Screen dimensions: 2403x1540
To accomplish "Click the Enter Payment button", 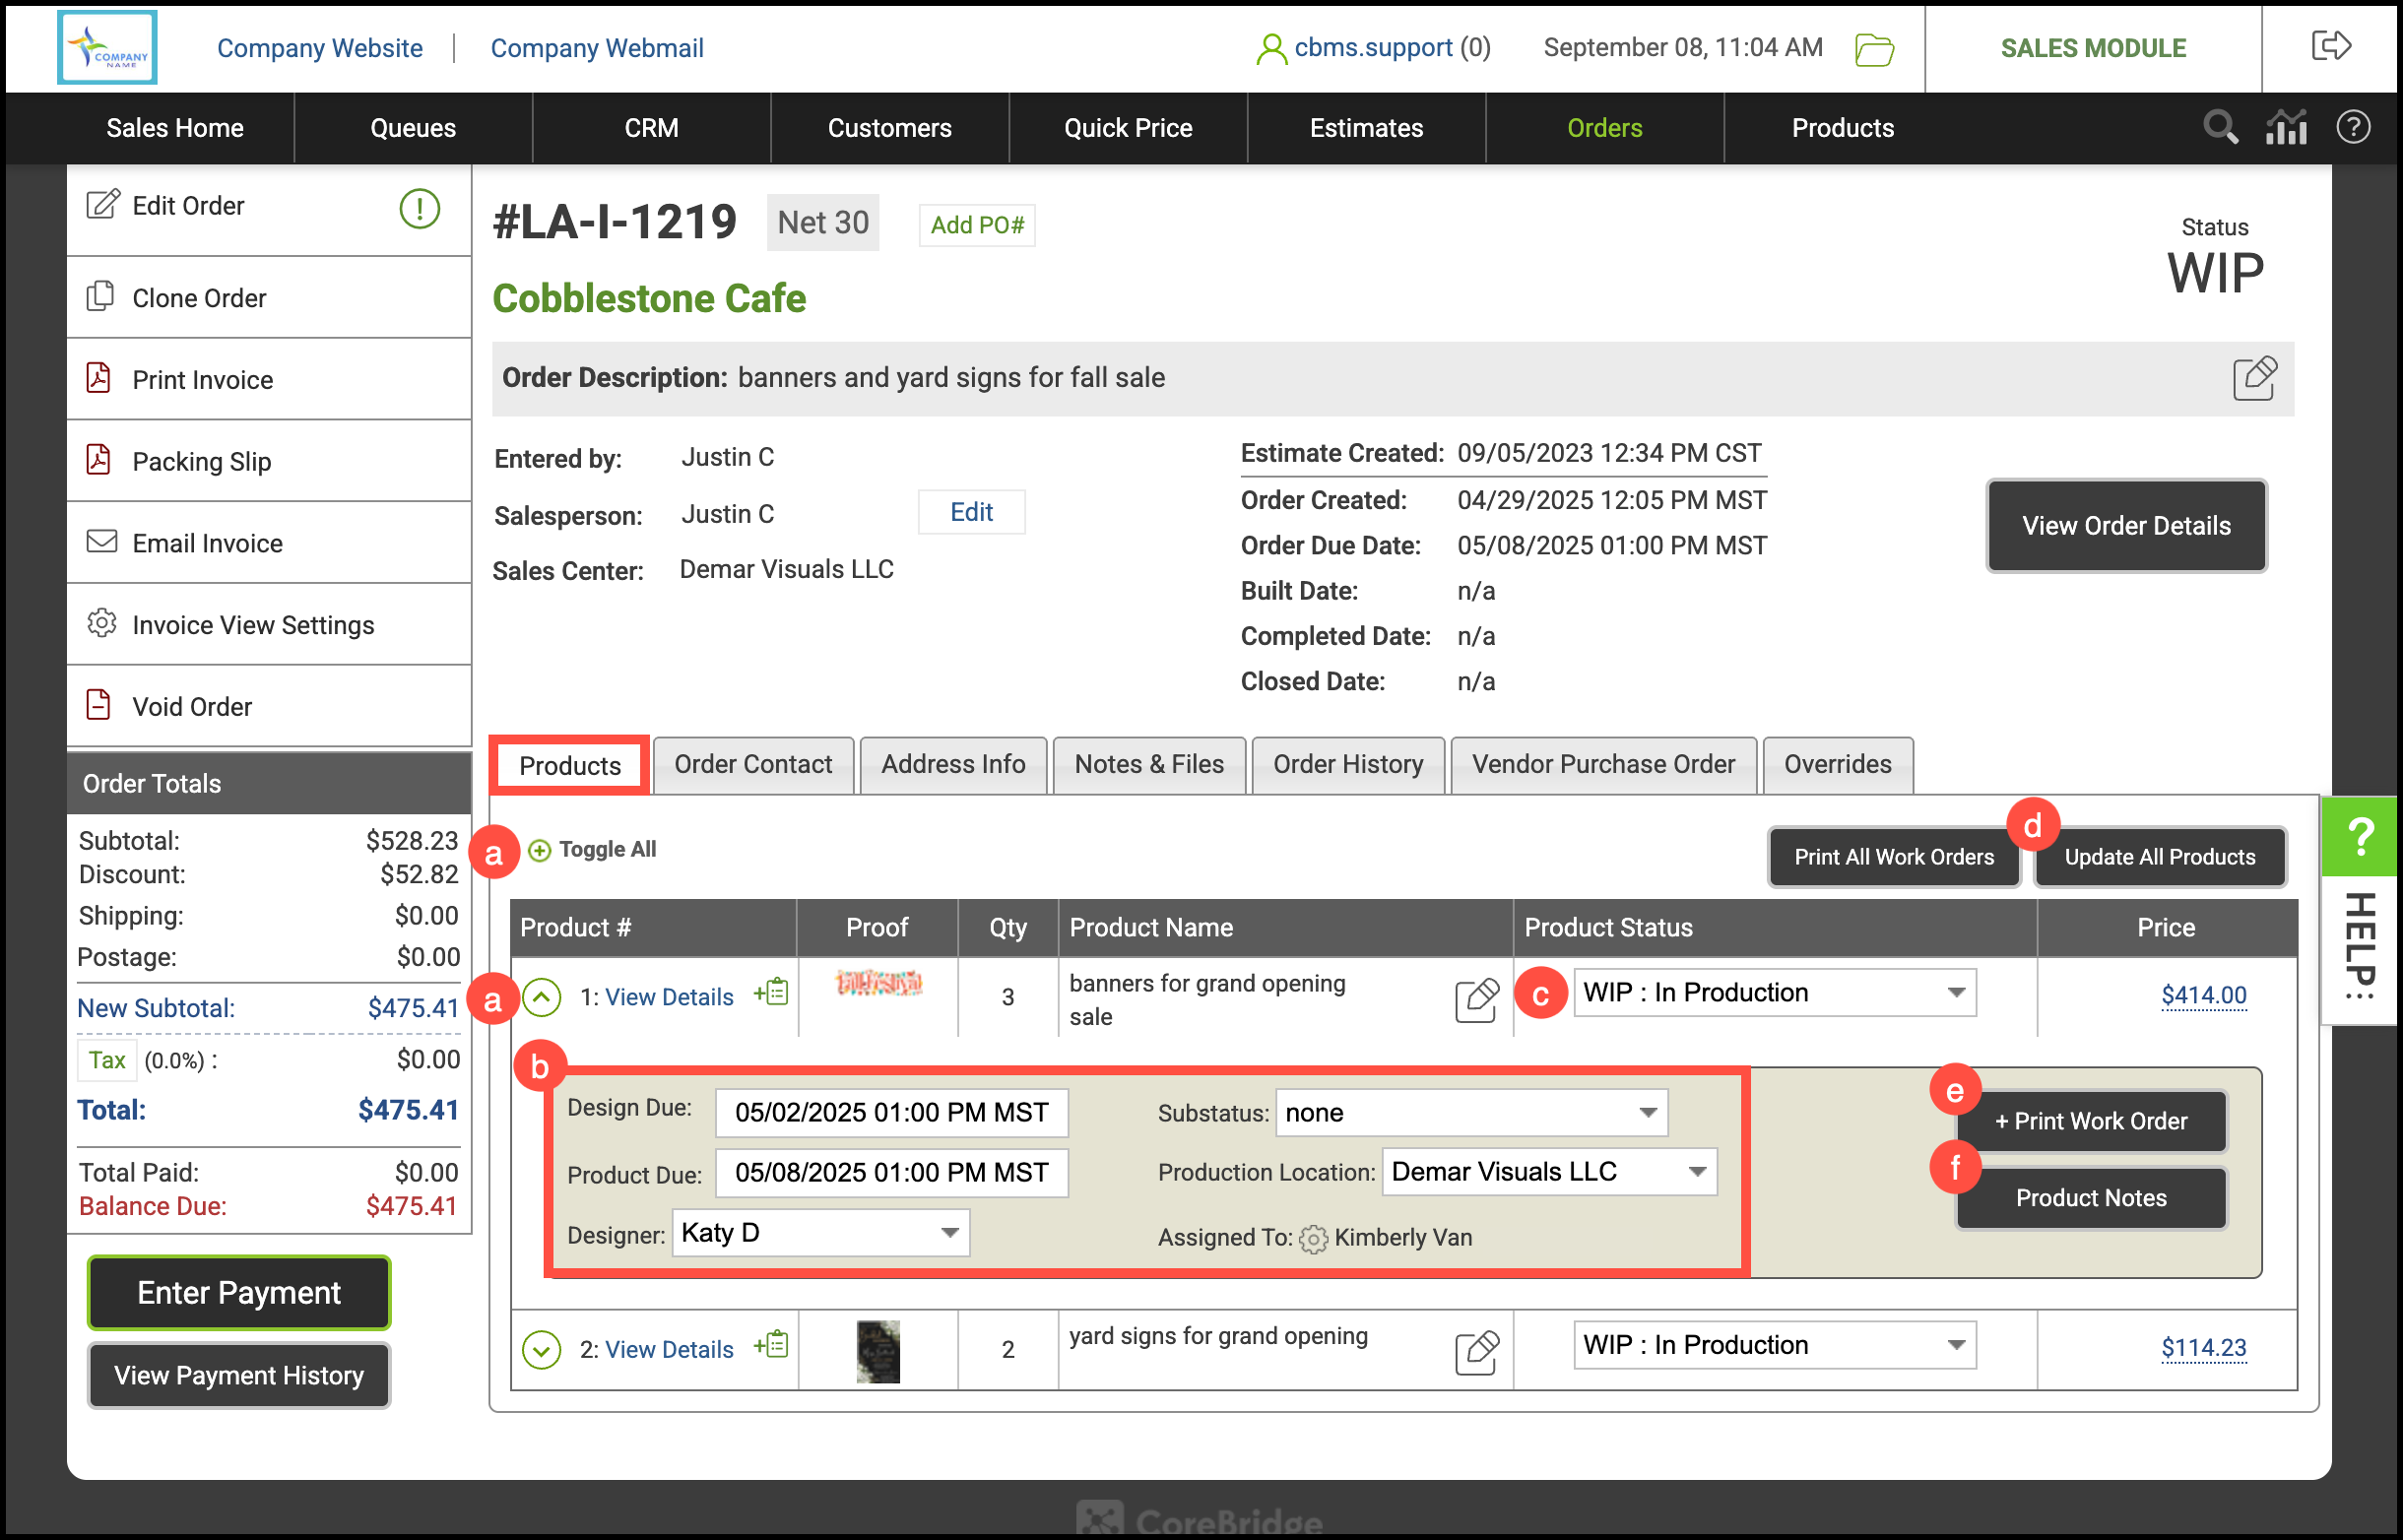I will (x=239, y=1293).
